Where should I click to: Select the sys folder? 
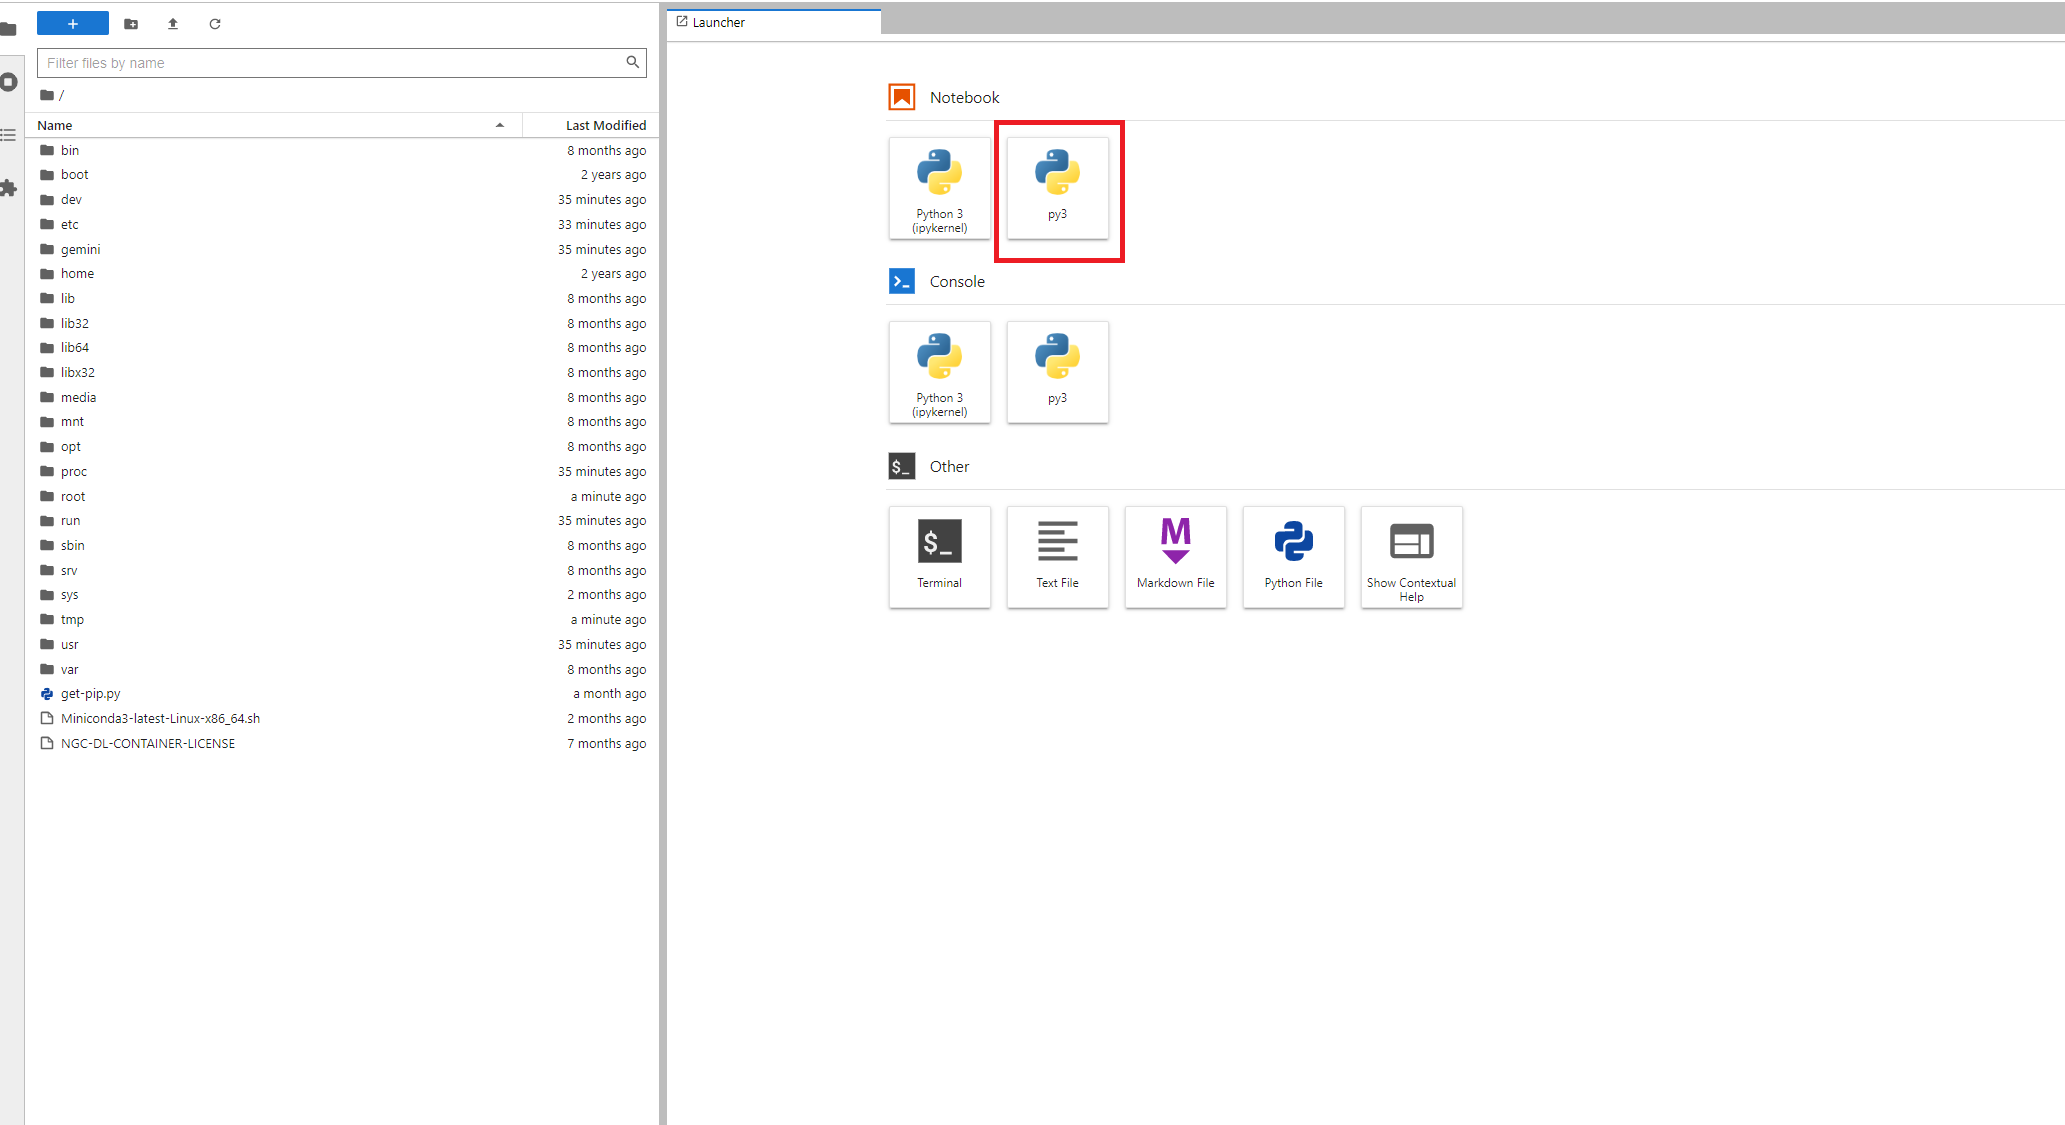coord(342,594)
